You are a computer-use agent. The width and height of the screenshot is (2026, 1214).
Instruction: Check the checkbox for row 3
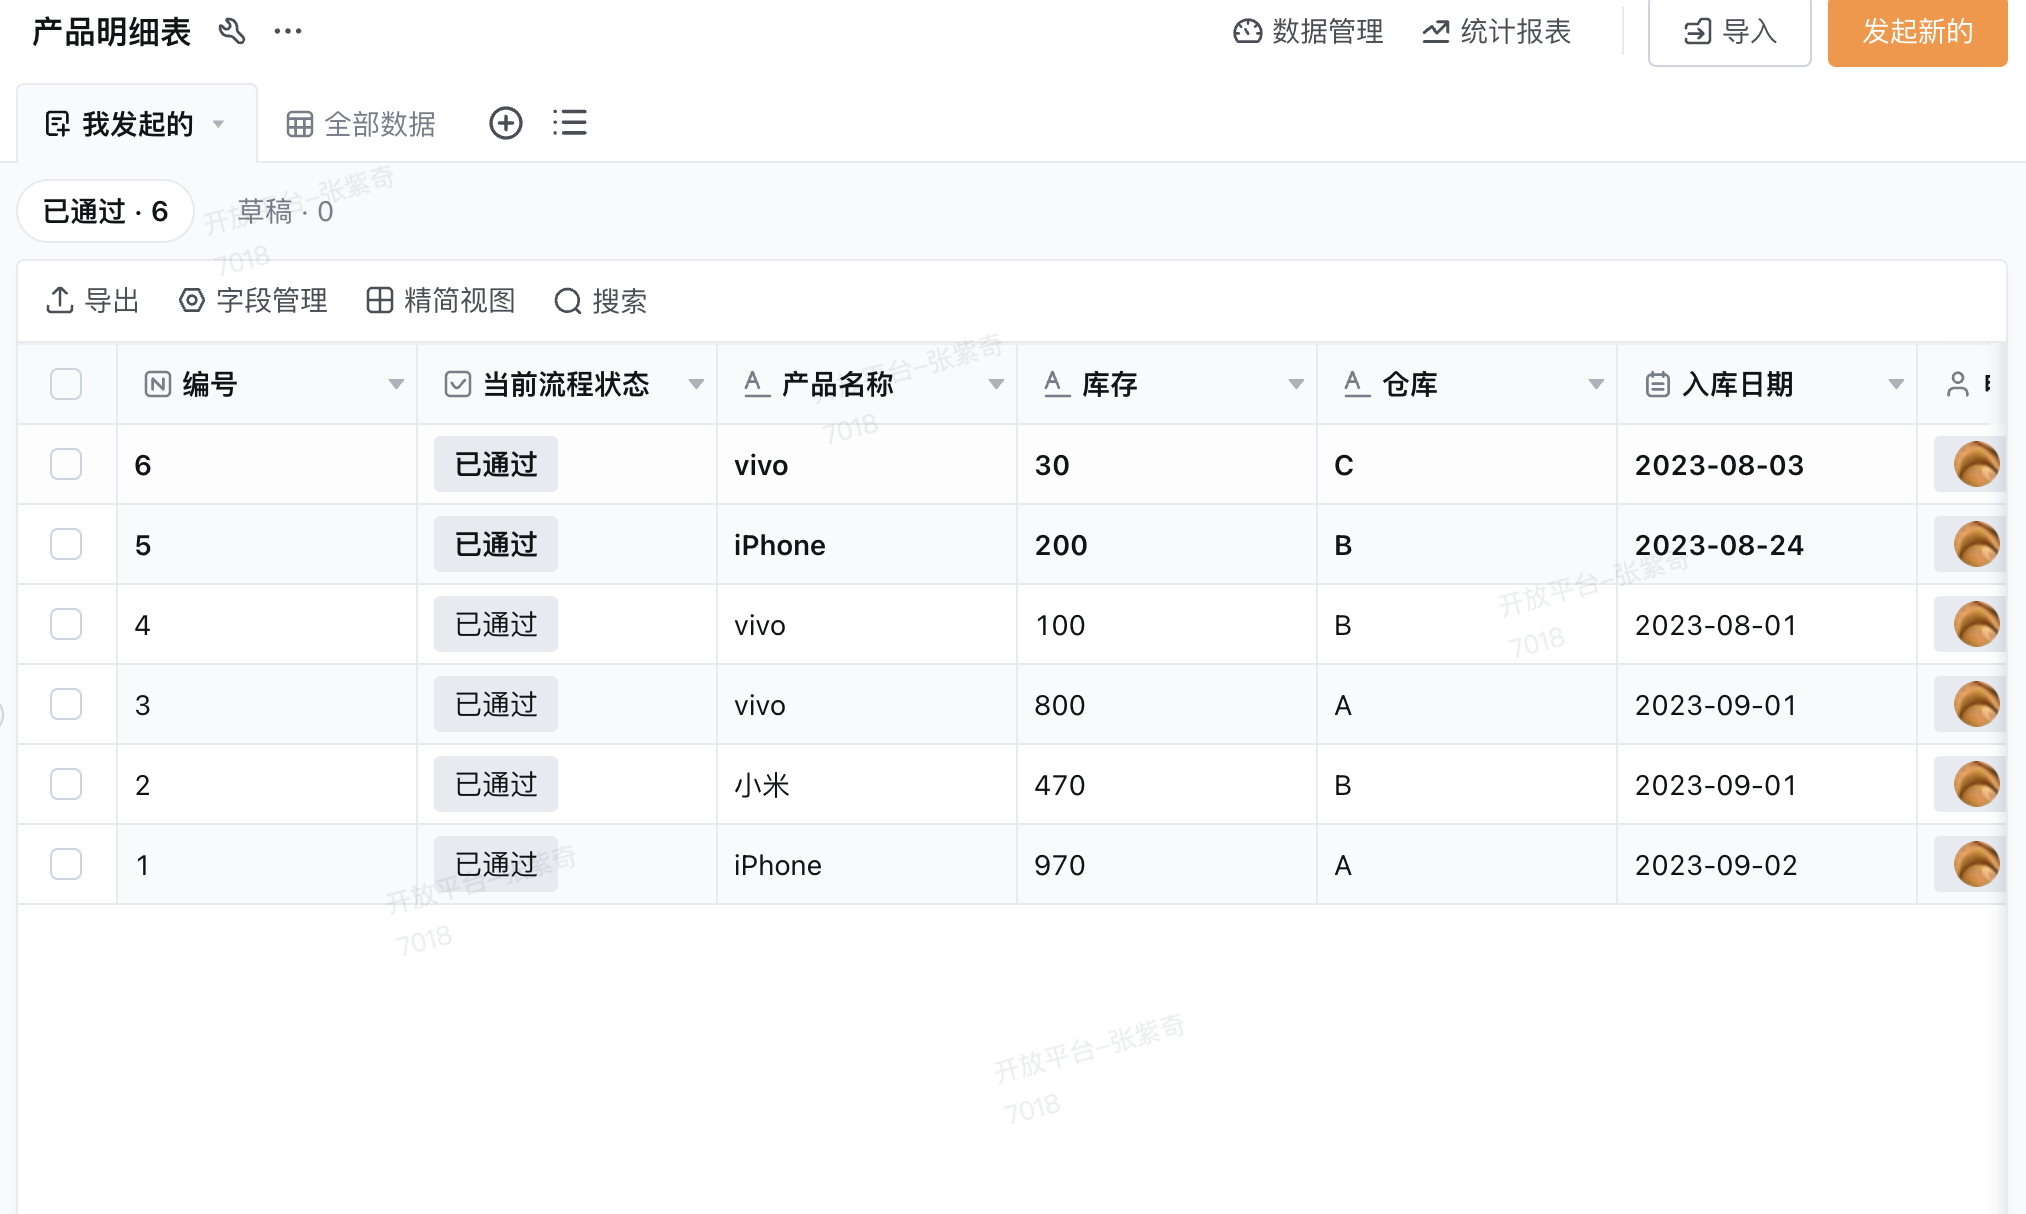(66, 704)
